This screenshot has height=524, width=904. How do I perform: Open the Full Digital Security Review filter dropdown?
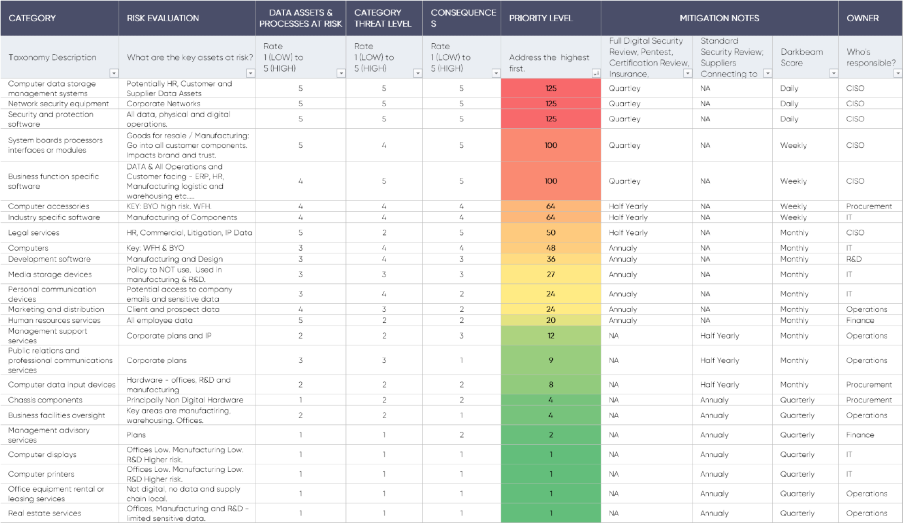[686, 73]
